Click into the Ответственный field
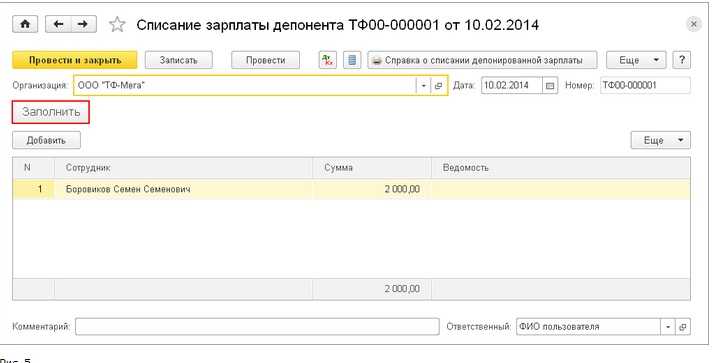Image resolution: width=719 pixels, height=363 pixels. pos(588,327)
